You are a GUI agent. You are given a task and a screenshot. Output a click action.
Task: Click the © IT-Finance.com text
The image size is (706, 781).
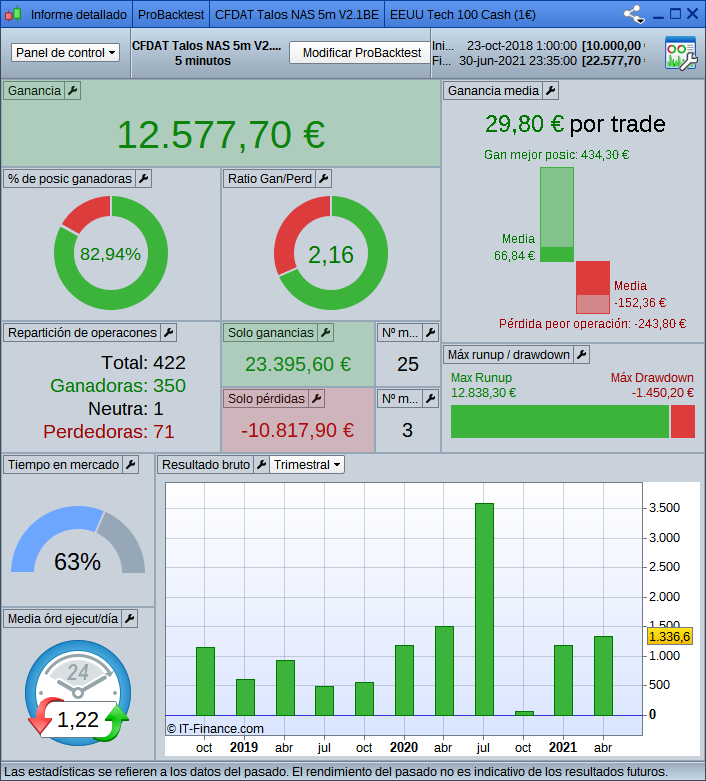(x=215, y=729)
